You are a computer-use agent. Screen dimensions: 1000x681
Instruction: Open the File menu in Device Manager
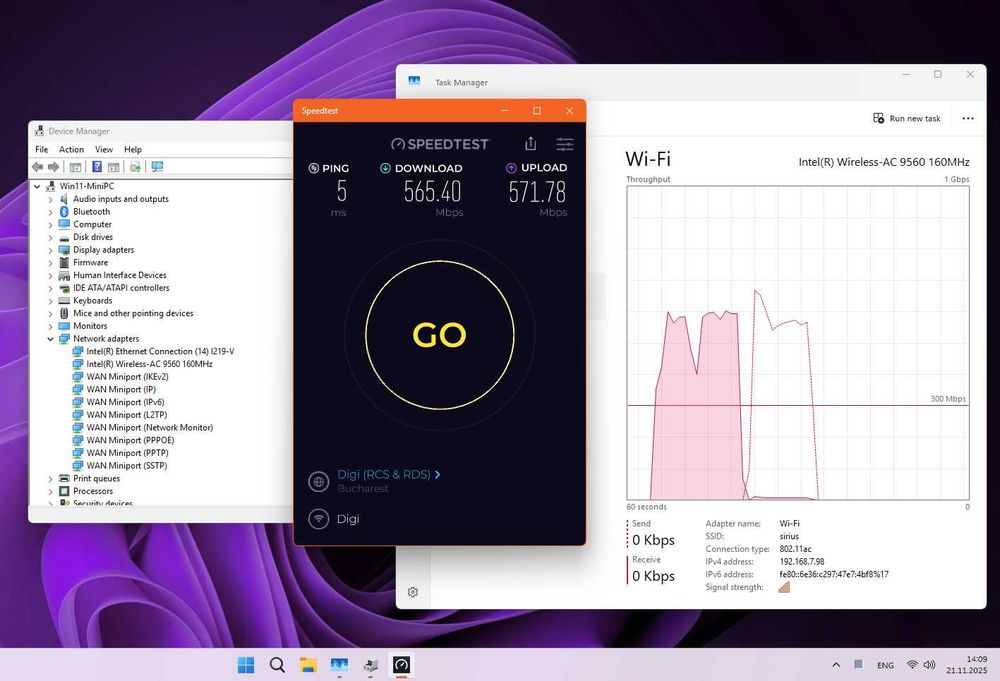pyautogui.click(x=41, y=149)
